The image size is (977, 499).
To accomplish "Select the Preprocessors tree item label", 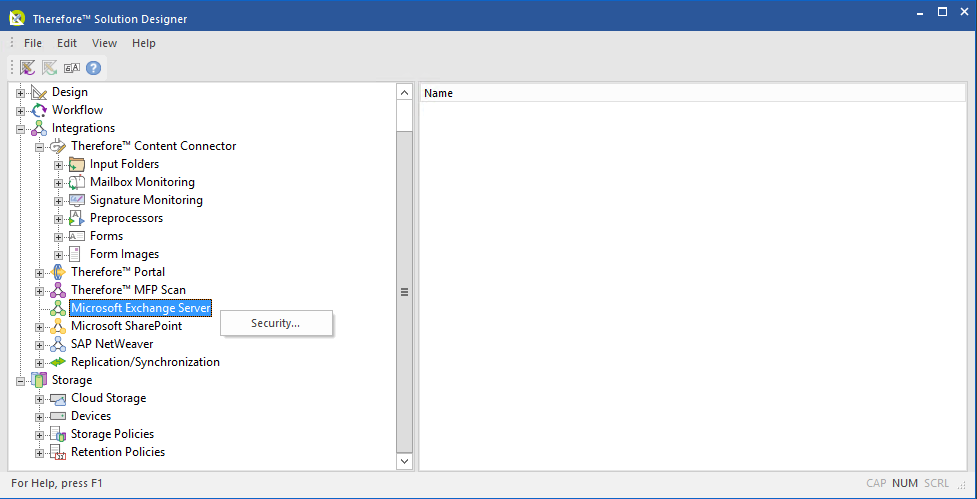I will tap(126, 218).
